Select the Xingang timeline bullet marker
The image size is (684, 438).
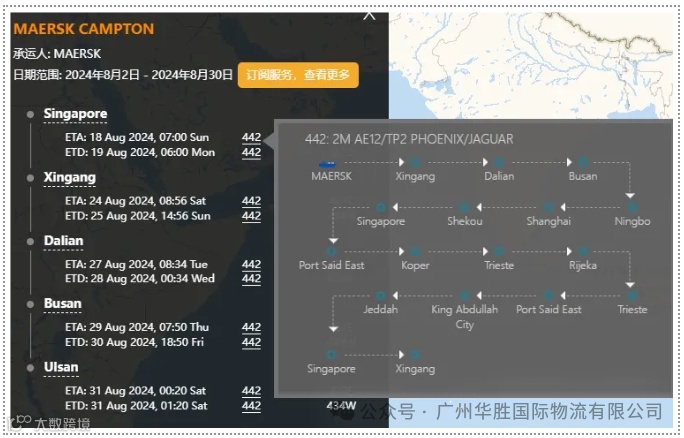pyautogui.click(x=30, y=178)
